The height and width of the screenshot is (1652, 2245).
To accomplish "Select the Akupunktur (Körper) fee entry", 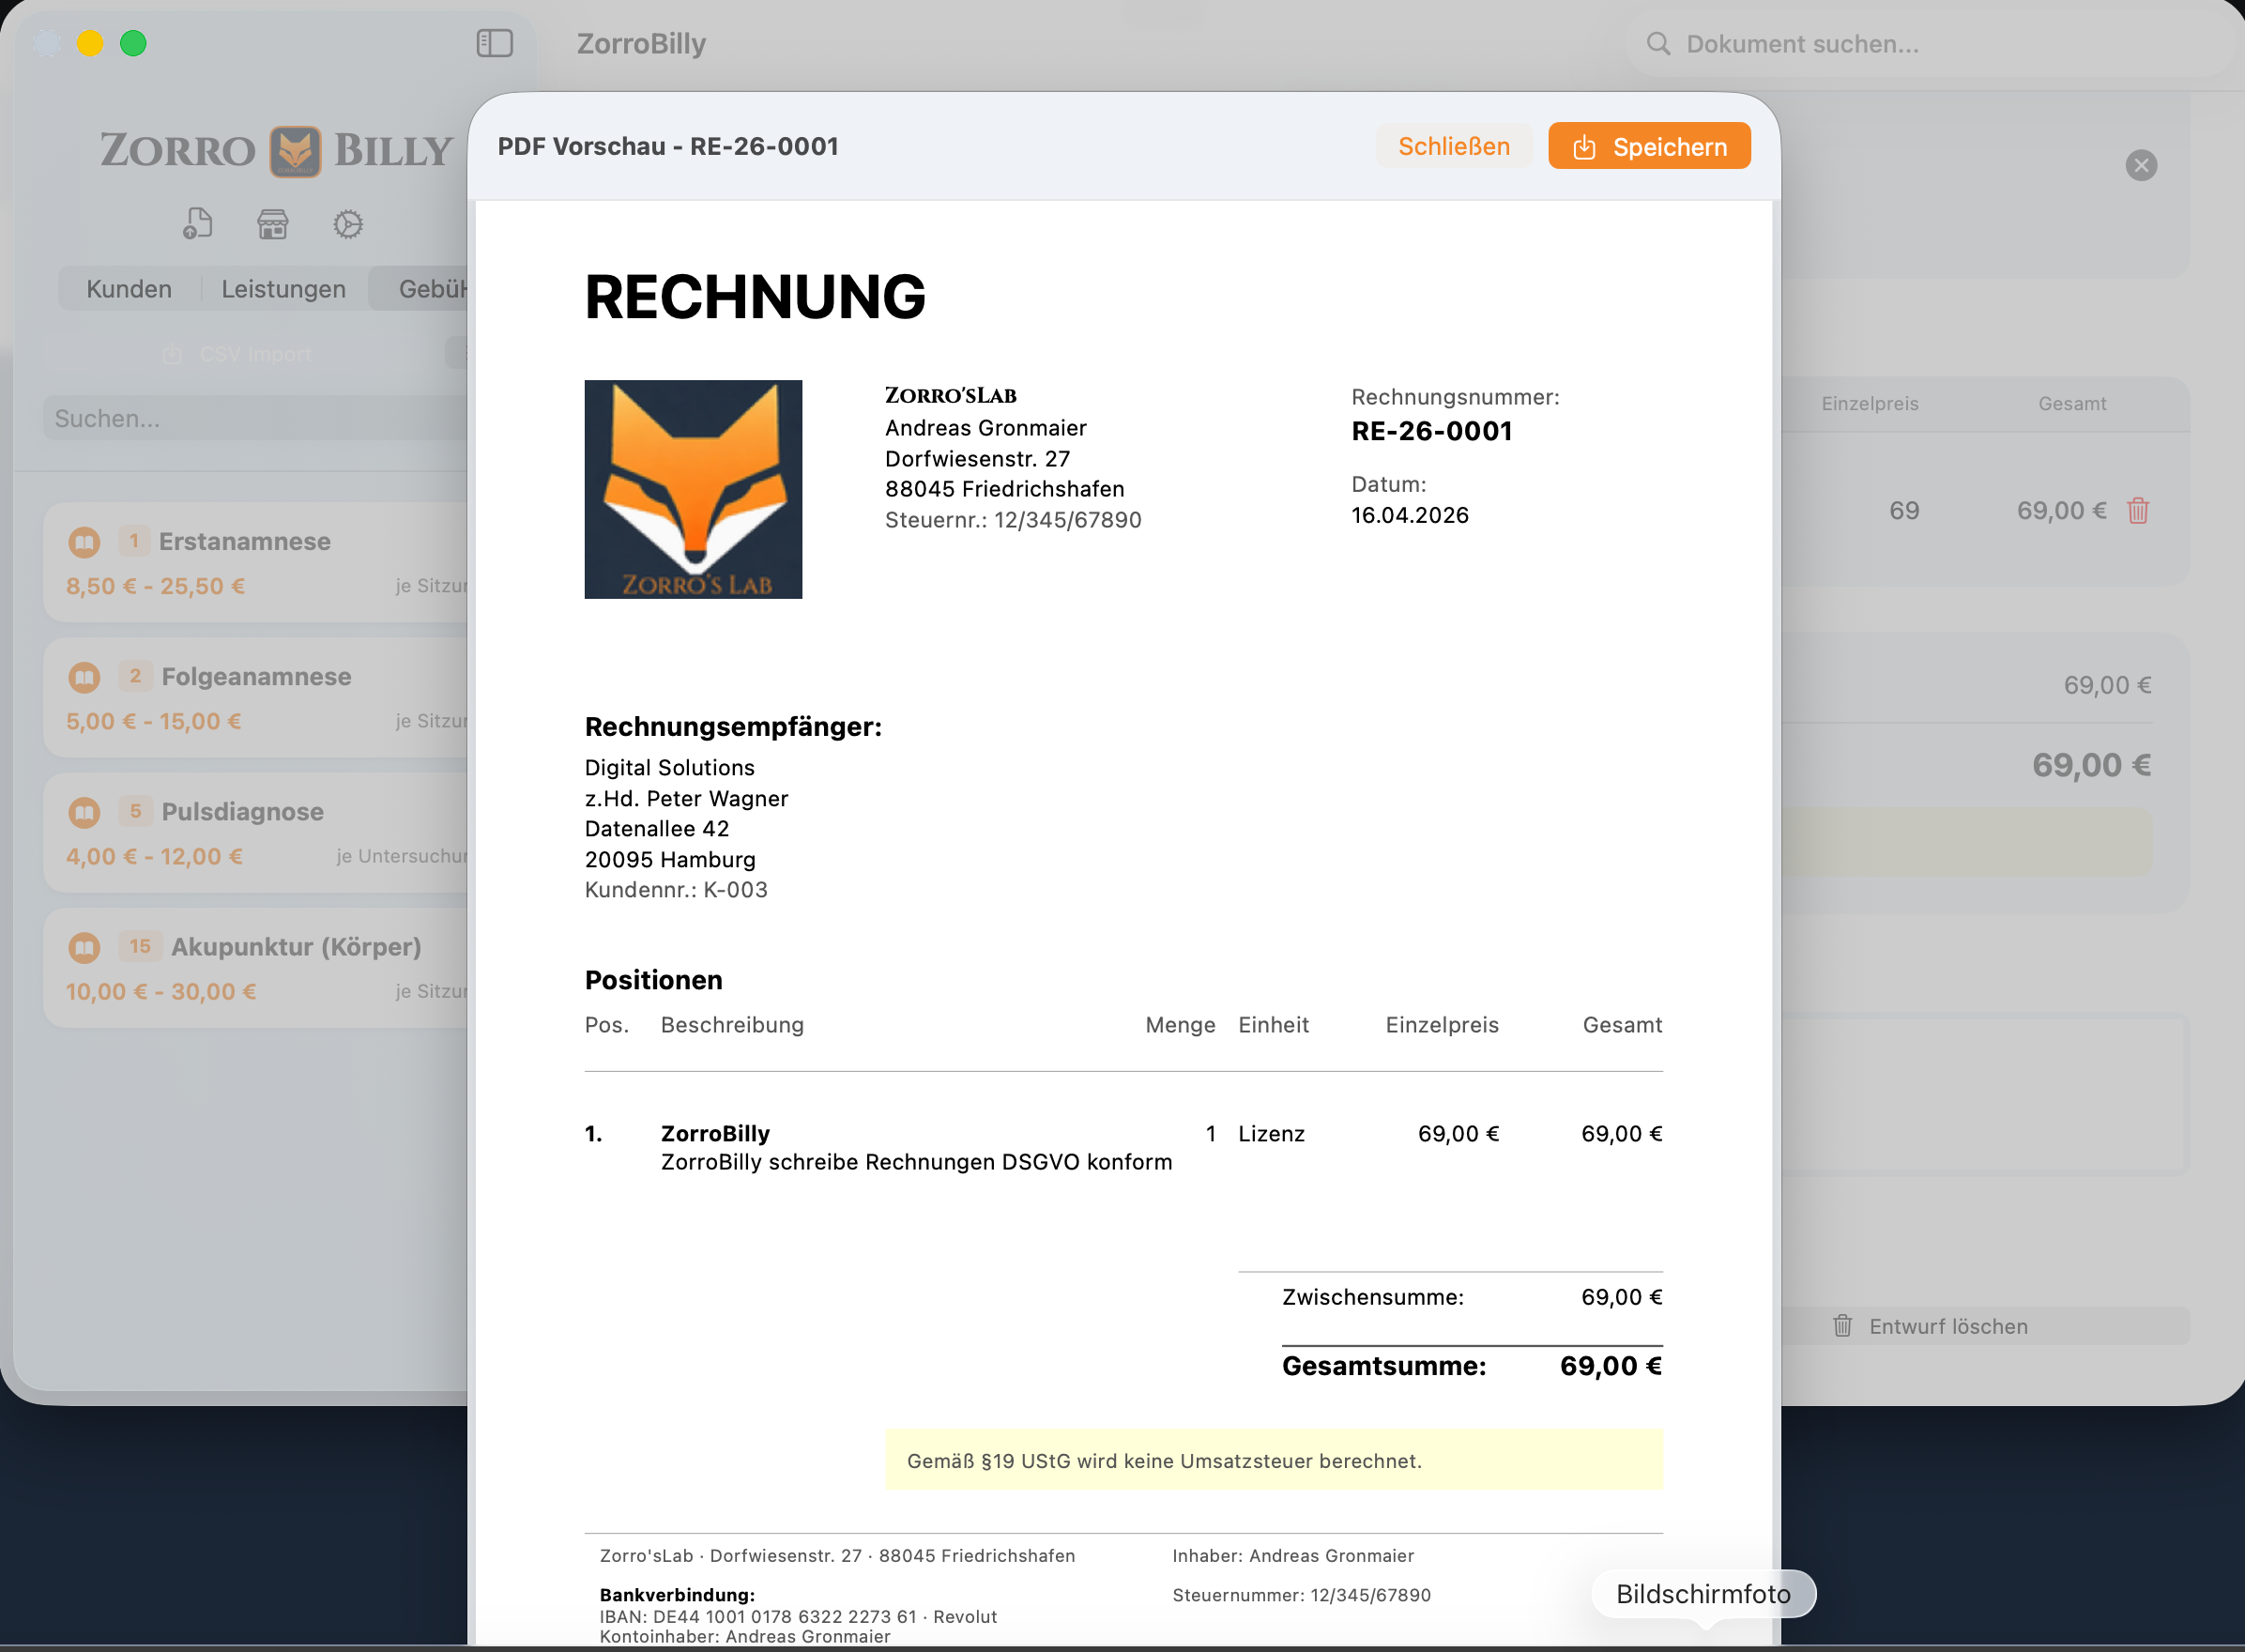I will point(256,968).
